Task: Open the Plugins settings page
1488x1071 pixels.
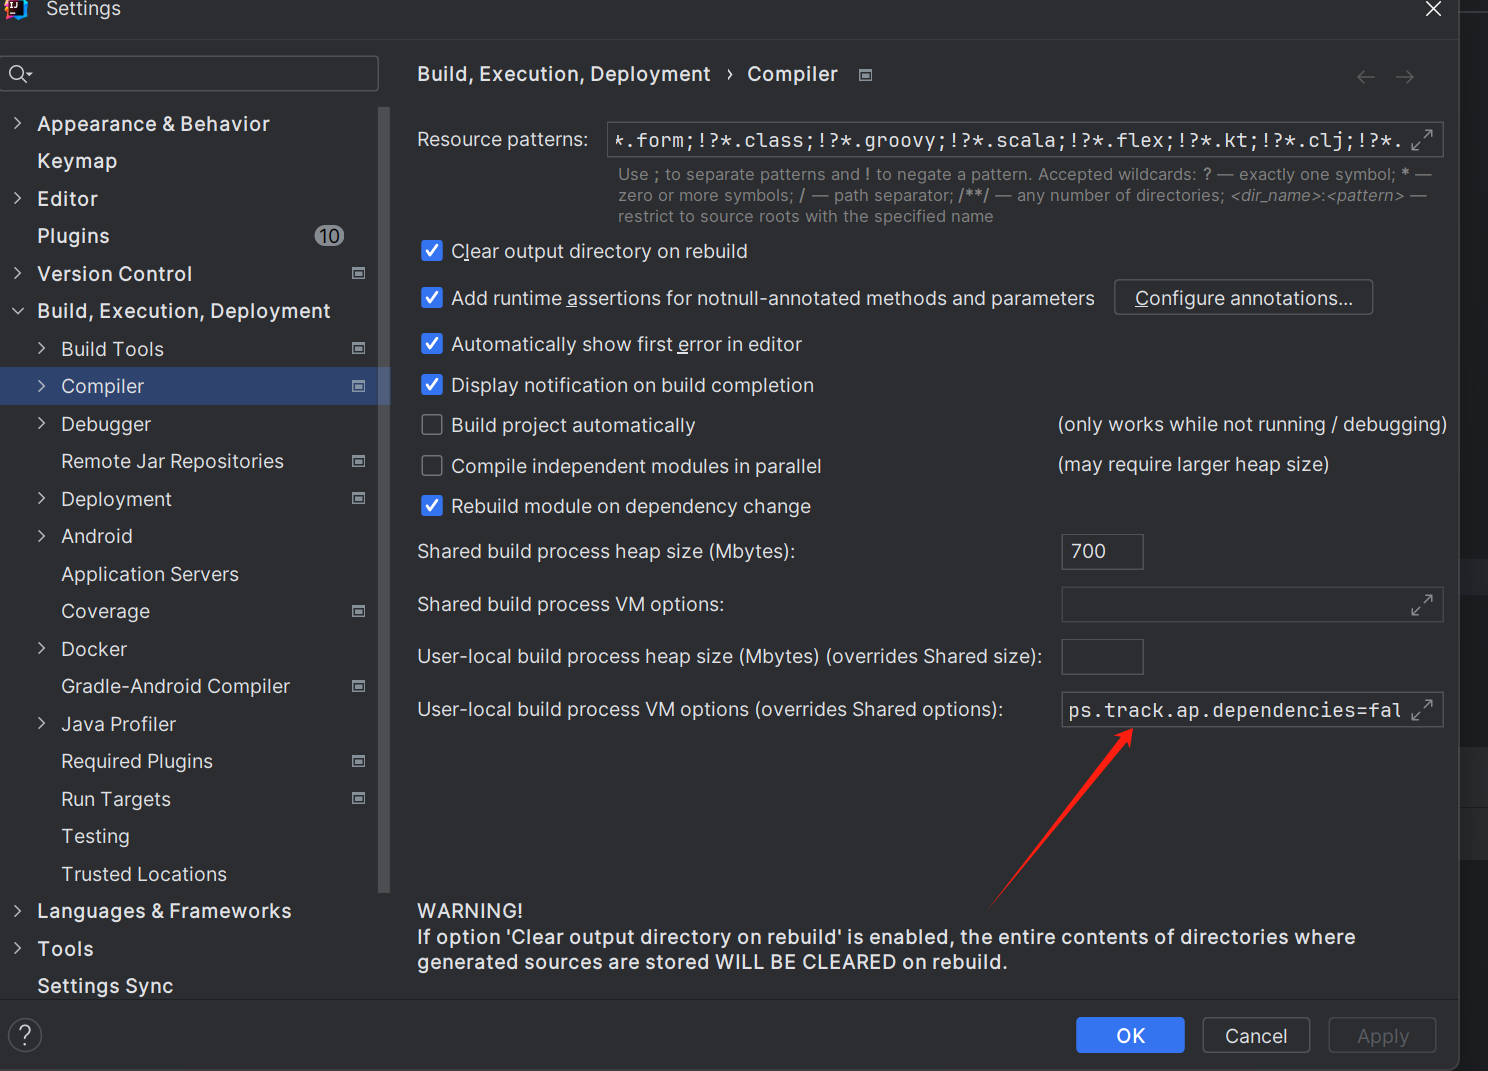Action: (x=74, y=236)
